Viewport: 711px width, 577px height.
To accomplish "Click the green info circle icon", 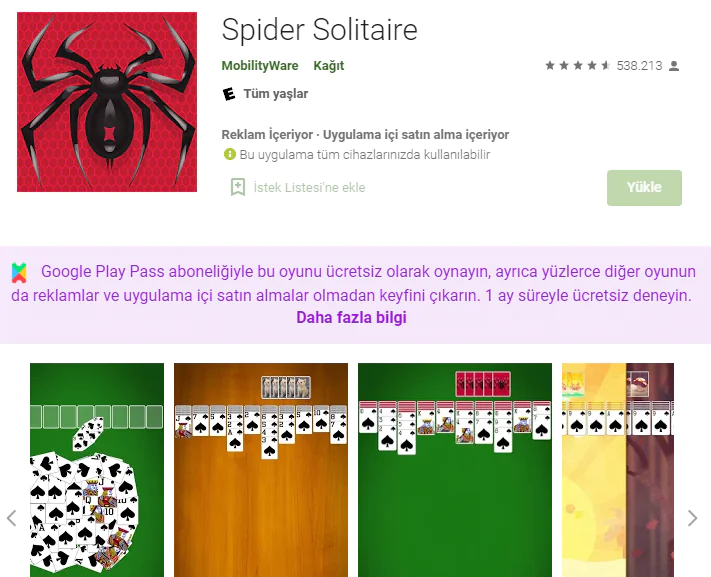I will pyautogui.click(x=230, y=154).
